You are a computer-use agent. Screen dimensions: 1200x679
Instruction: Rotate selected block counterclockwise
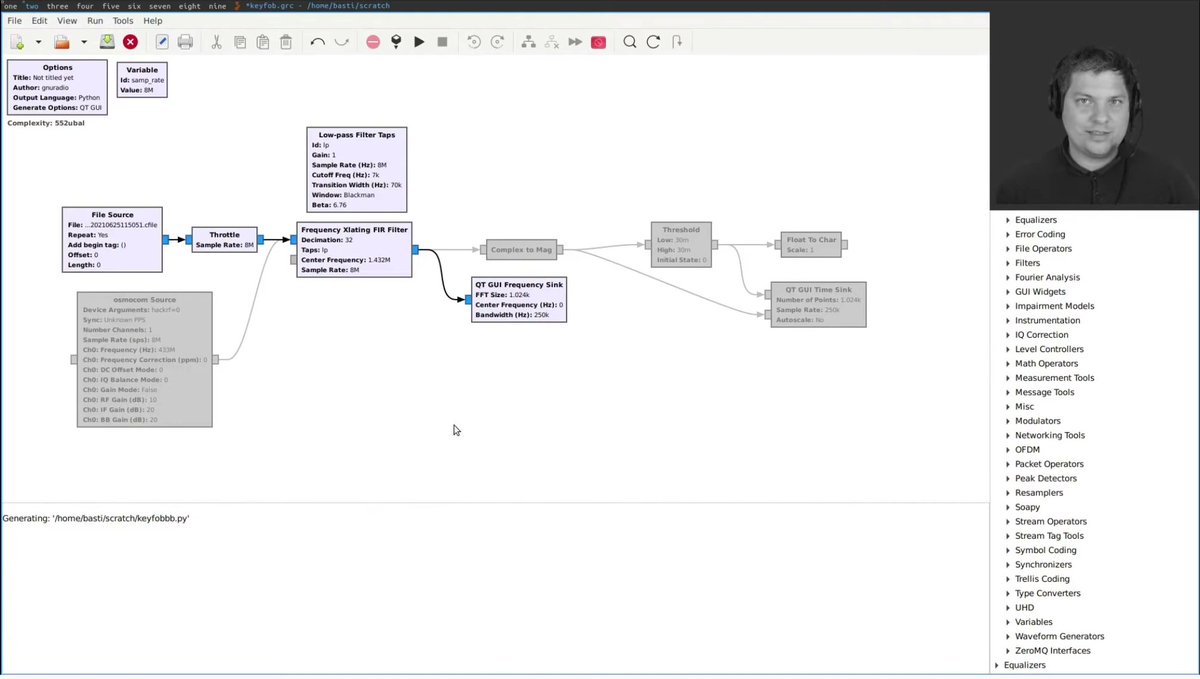click(x=474, y=42)
